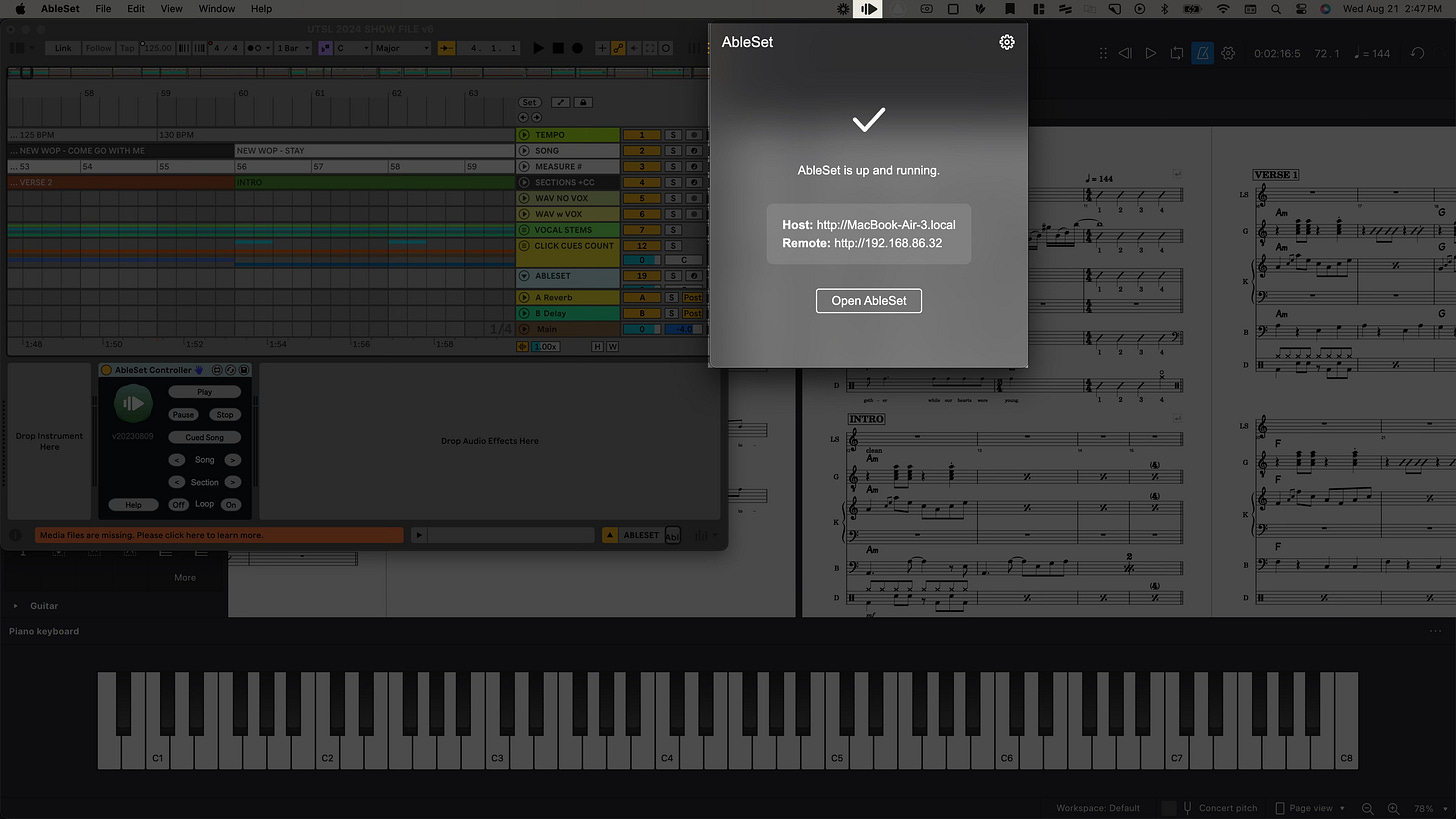This screenshot has width=1456, height=819.
Task: Zoom in MuseScore score view
Action: (1393, 808)
